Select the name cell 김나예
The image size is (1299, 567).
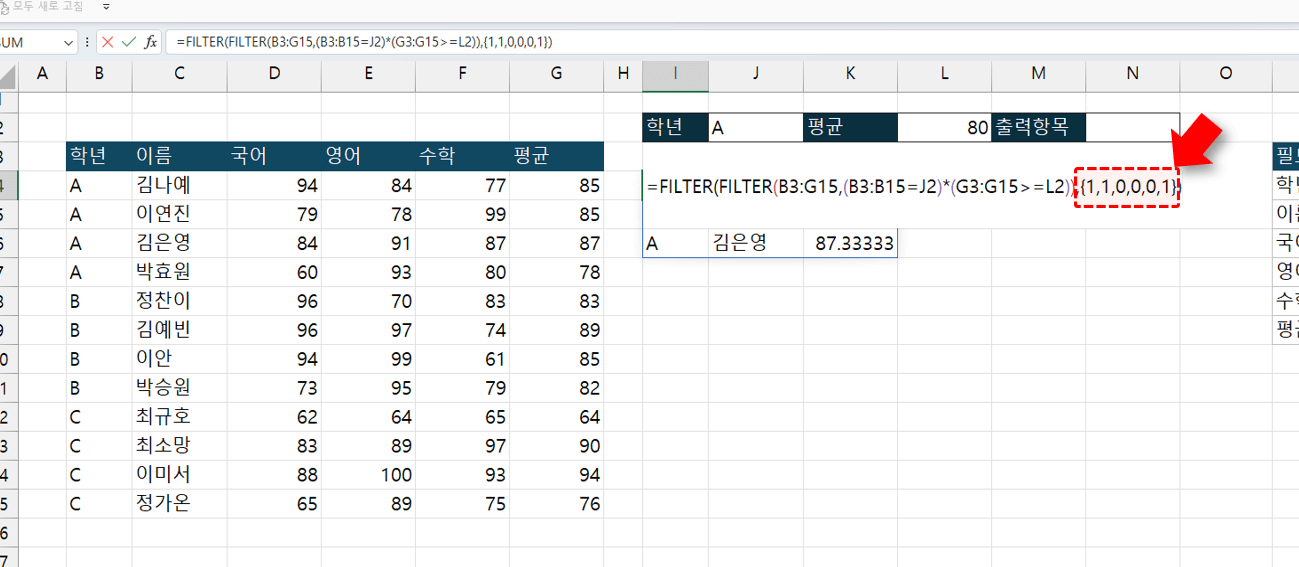(179, 185)
